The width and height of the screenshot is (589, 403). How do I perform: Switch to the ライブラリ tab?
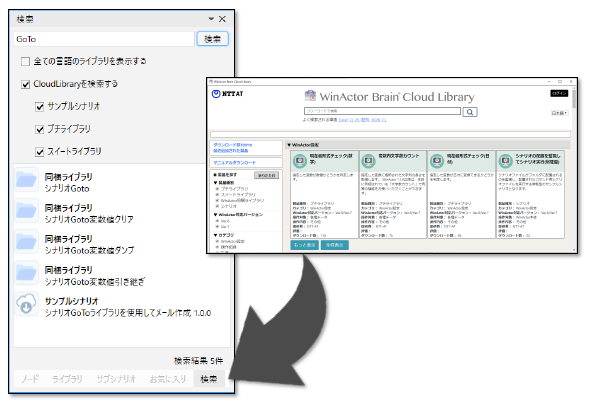(x=67, y=379)
